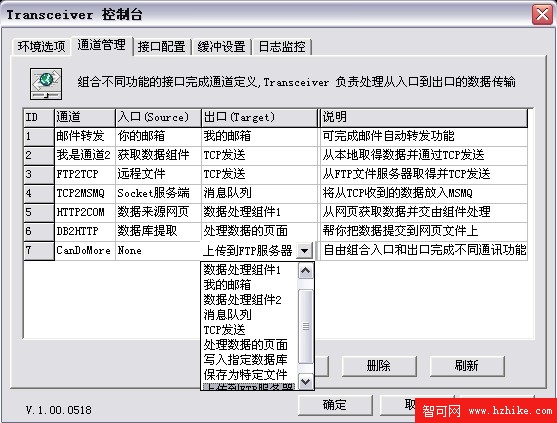Click the Transceiver globe channel icon
The image size is (557, 423).
click(46, 84)
